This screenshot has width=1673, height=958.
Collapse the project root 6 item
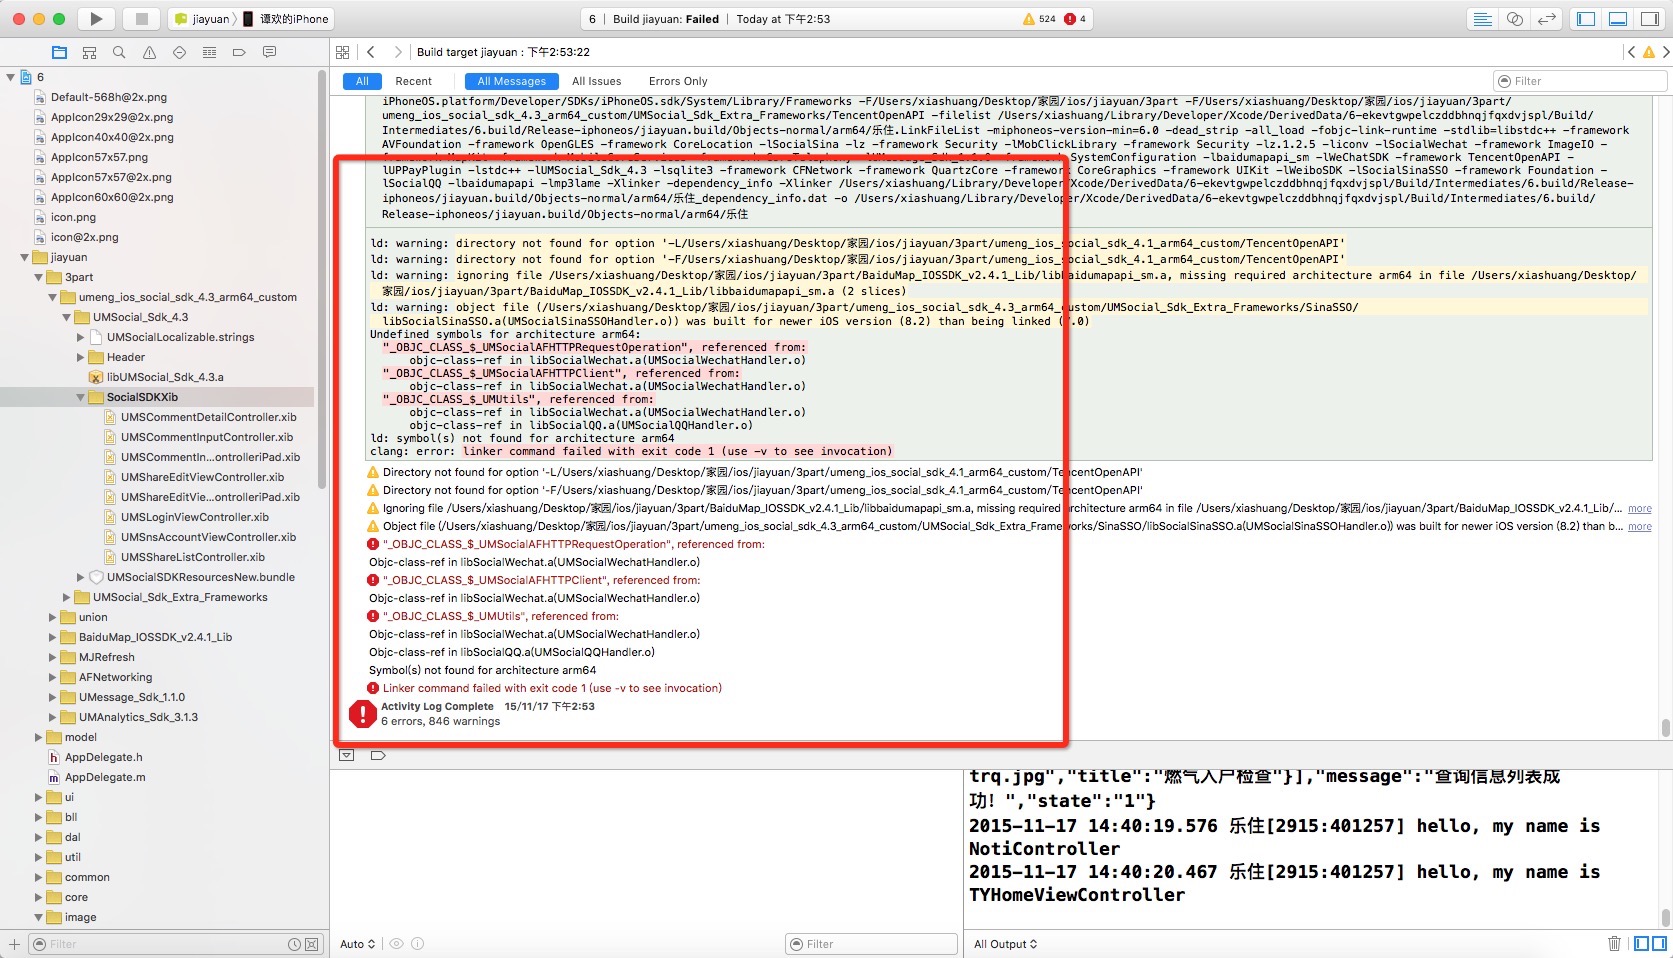coord(11,77)
